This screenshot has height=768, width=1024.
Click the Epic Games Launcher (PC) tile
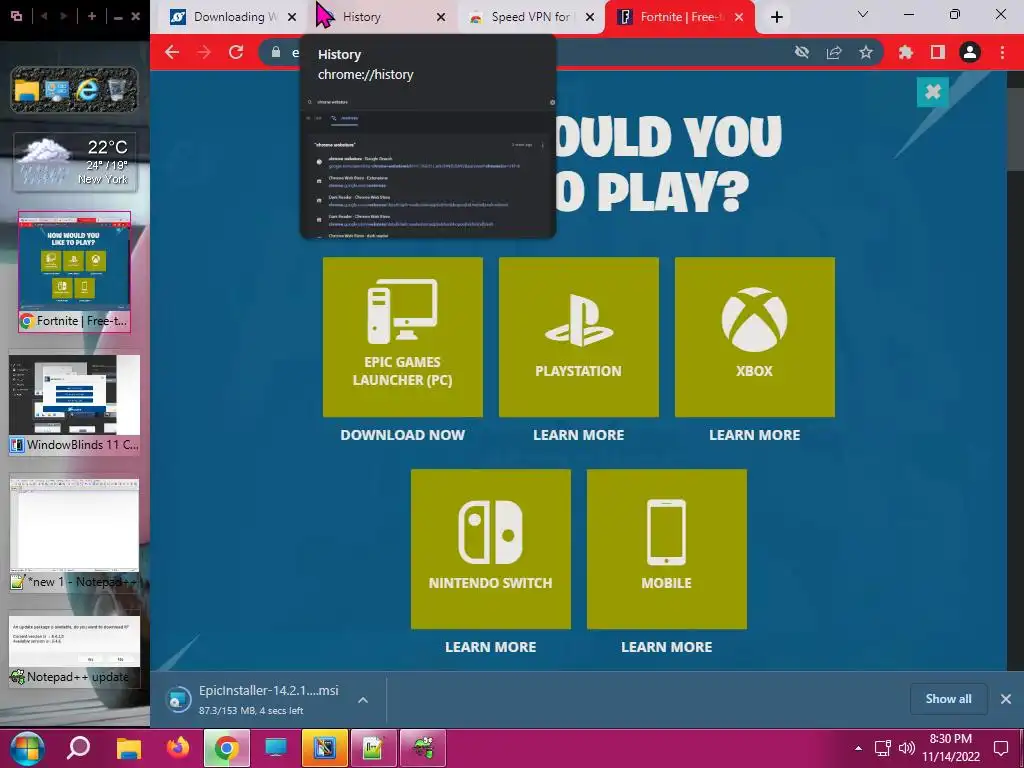(402, 336)
